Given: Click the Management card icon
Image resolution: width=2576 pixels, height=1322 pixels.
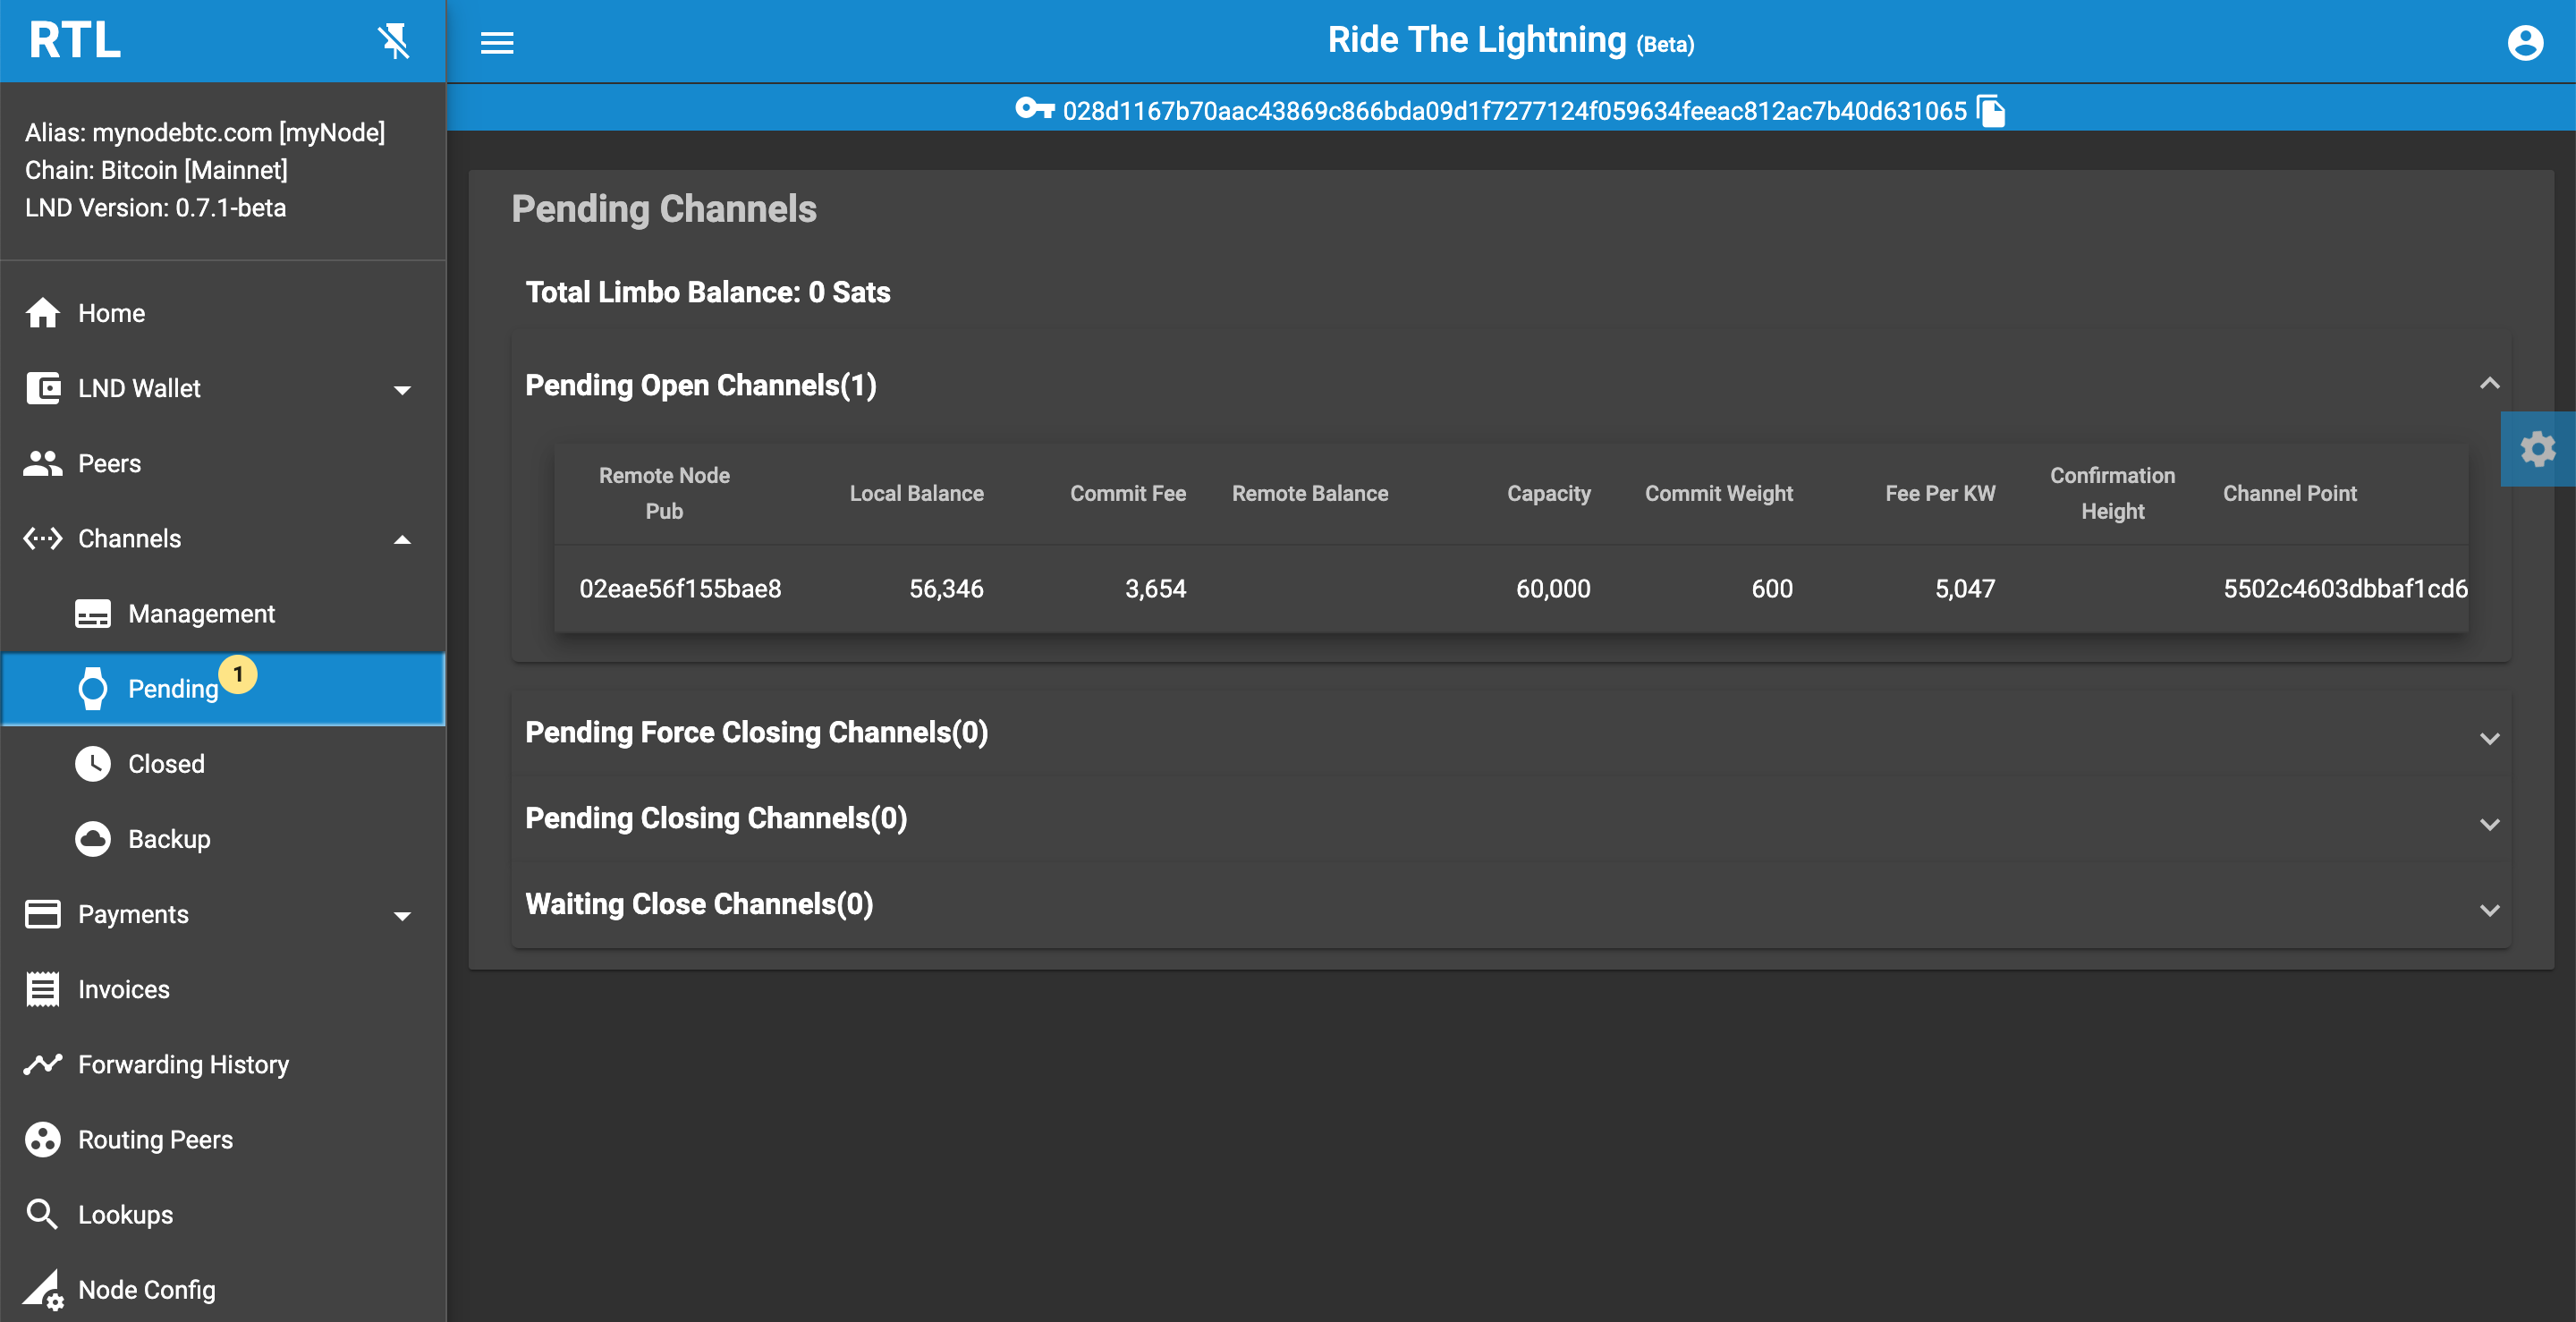Looking at the screenshot, I should click(93, 614).
